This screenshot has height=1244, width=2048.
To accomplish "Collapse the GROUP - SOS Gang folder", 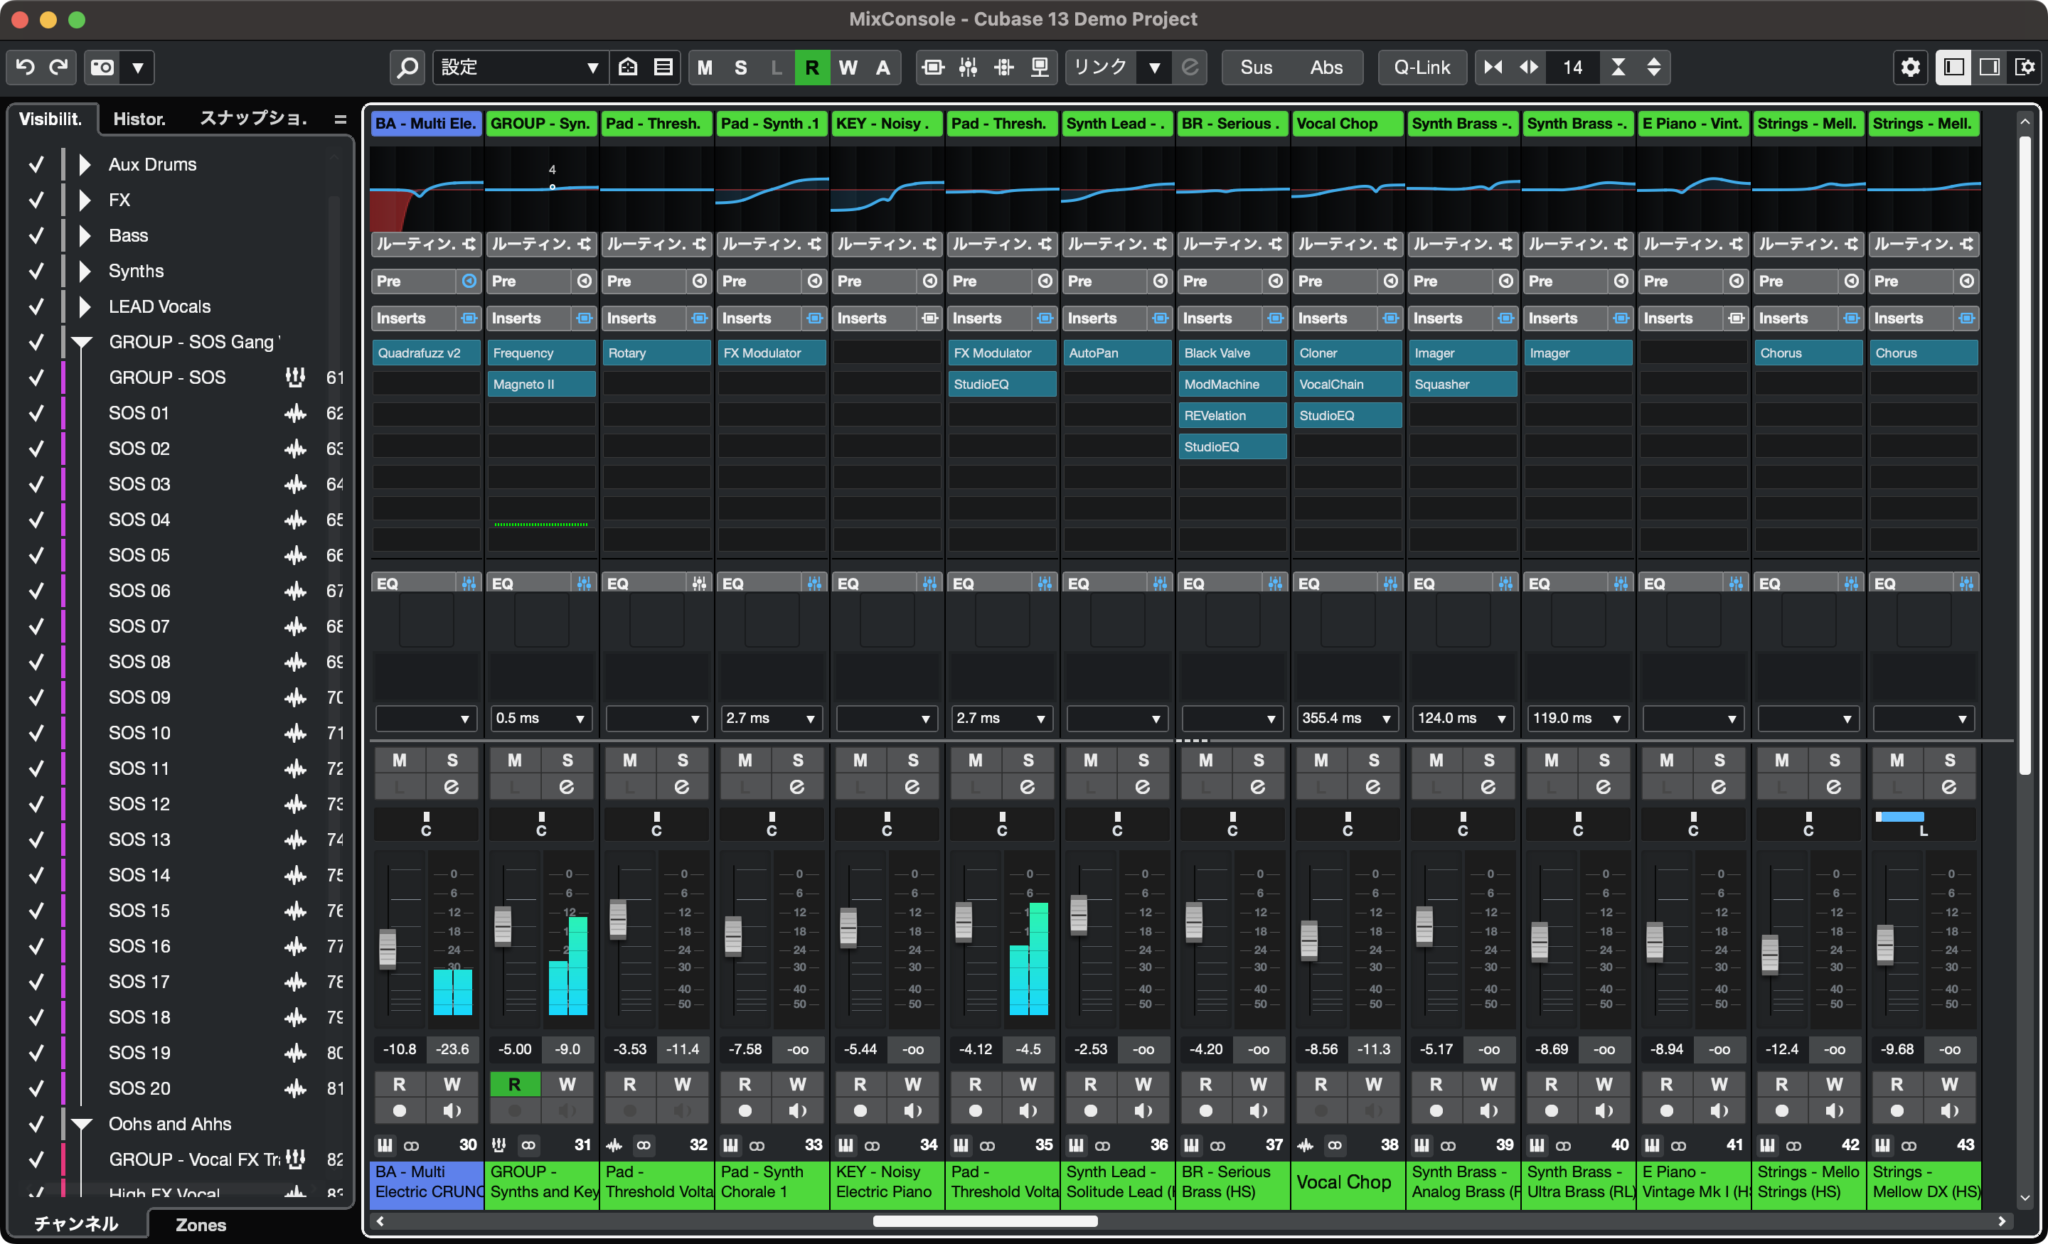I will [80, 342].
